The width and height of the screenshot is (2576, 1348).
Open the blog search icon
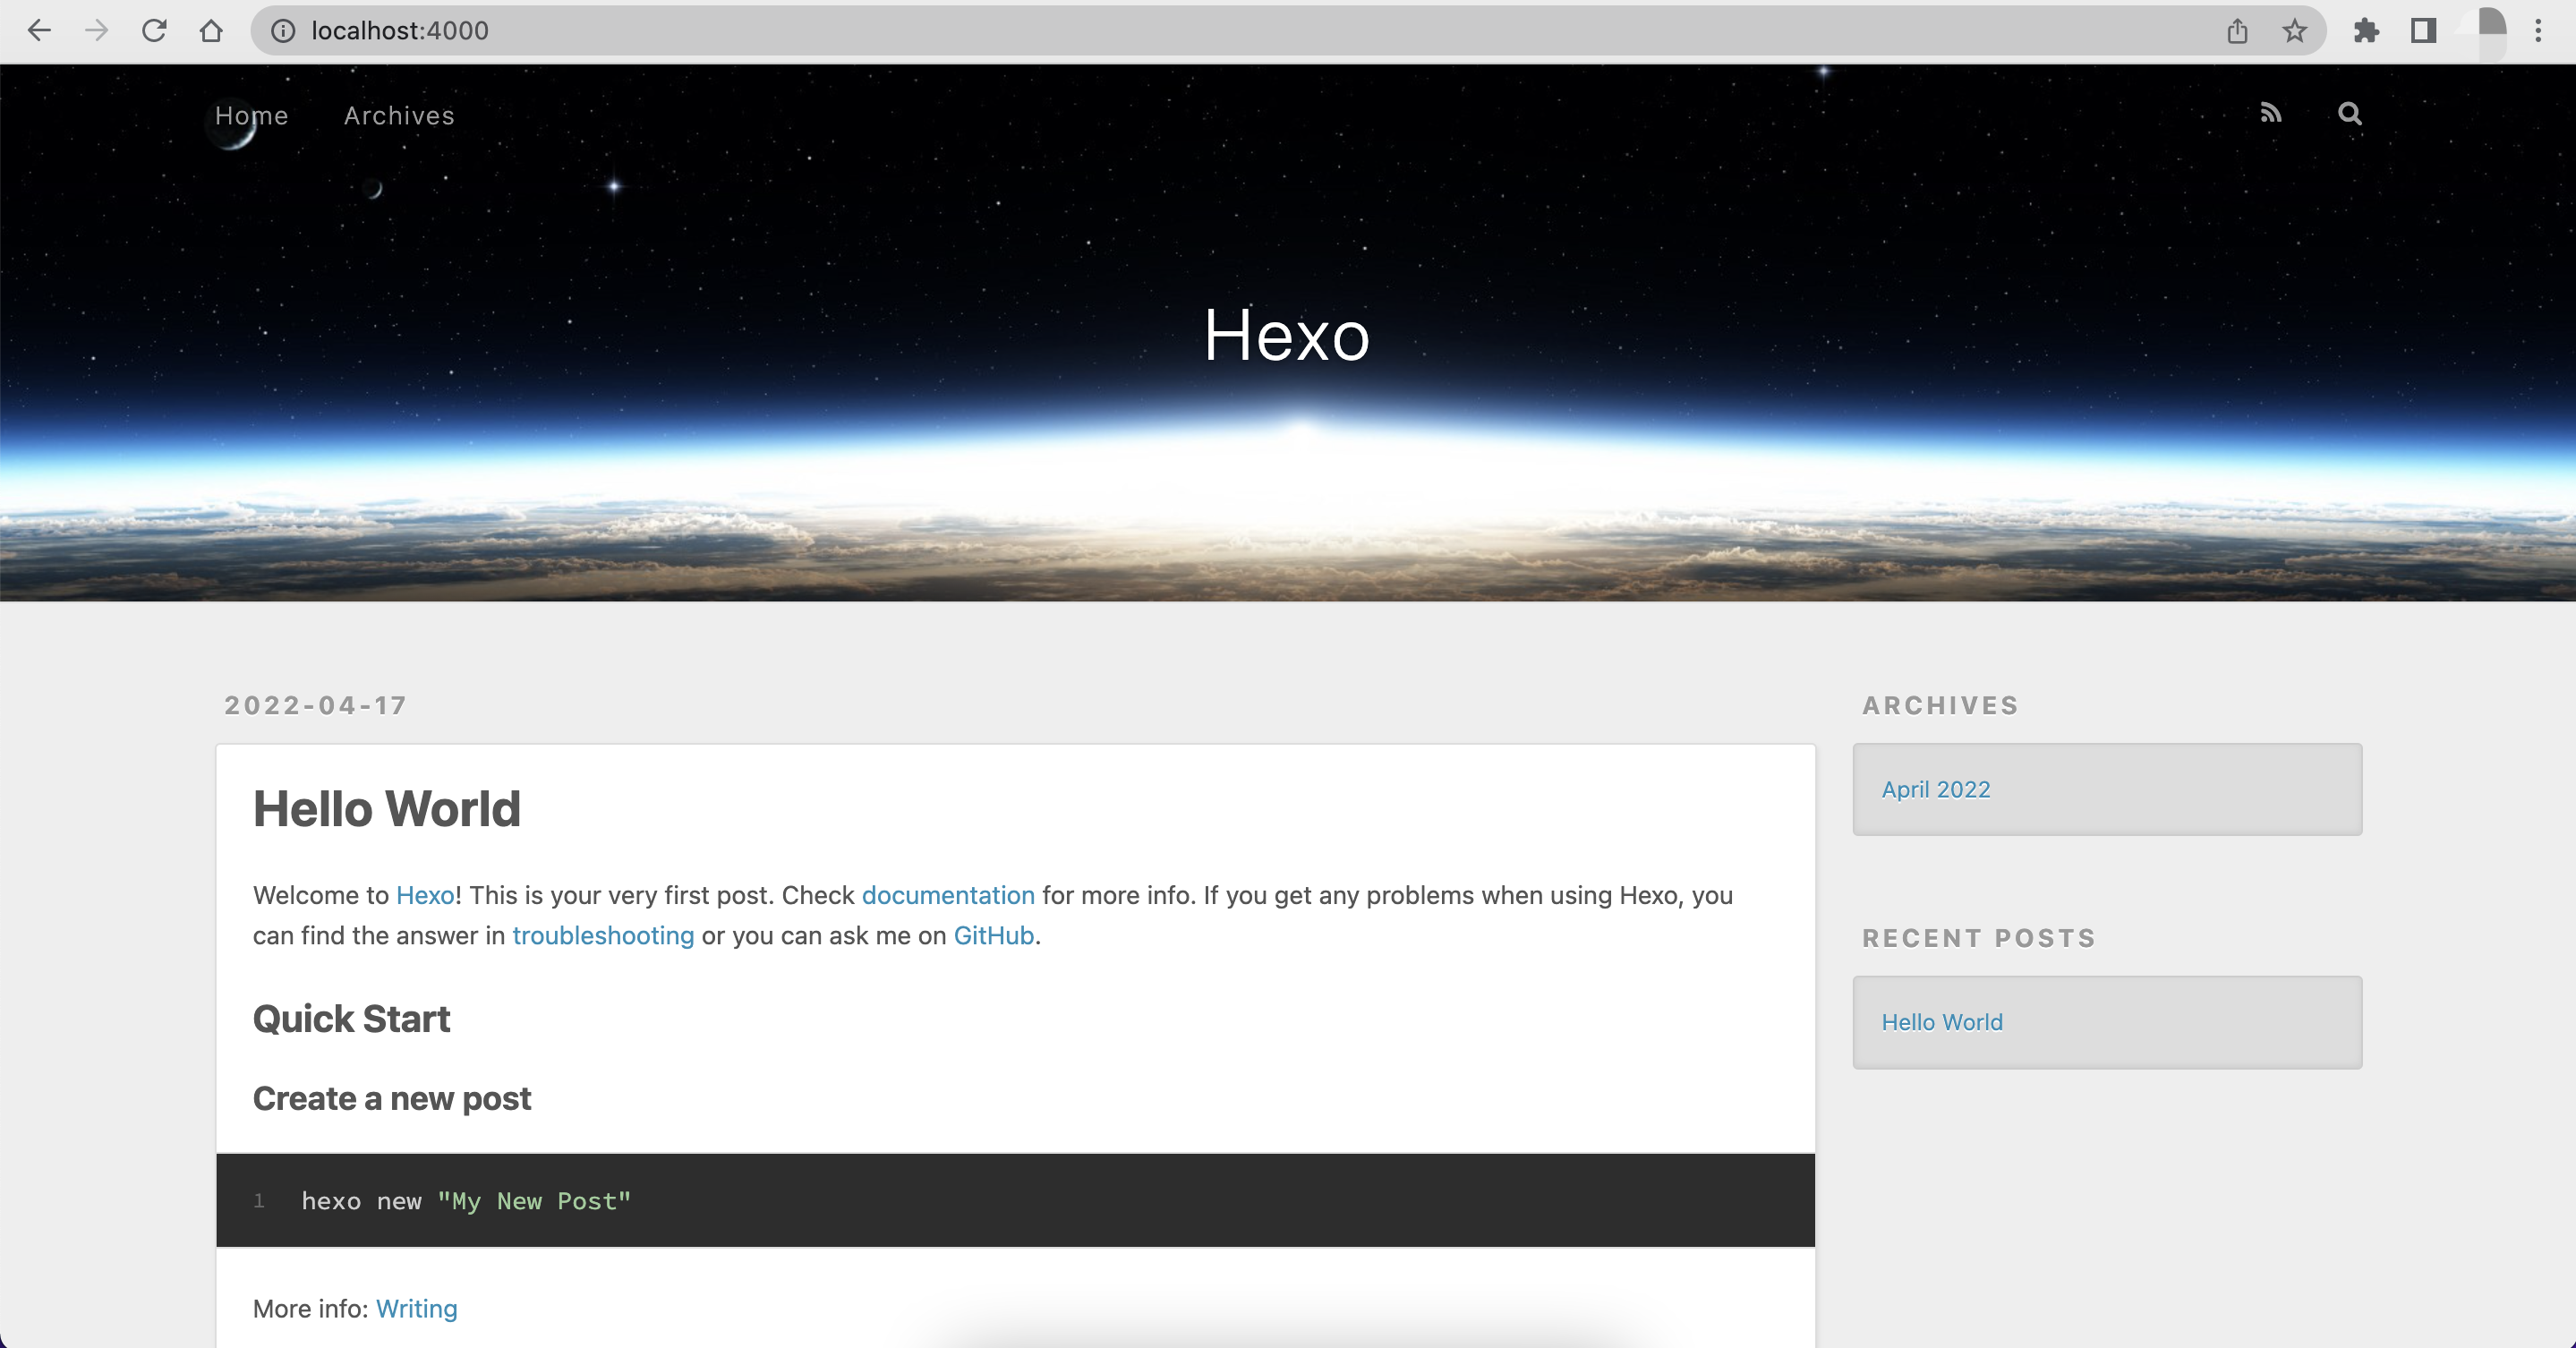tap(2349, 114)
